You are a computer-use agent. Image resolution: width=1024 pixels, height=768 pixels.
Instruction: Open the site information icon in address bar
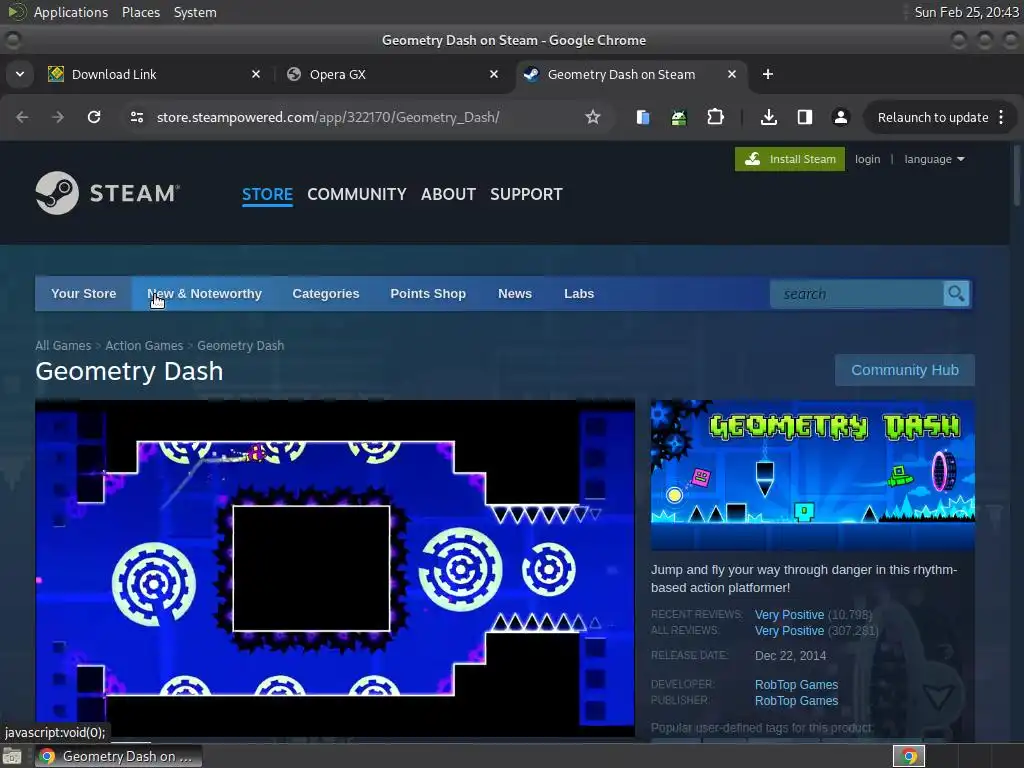tap(136, 117)
